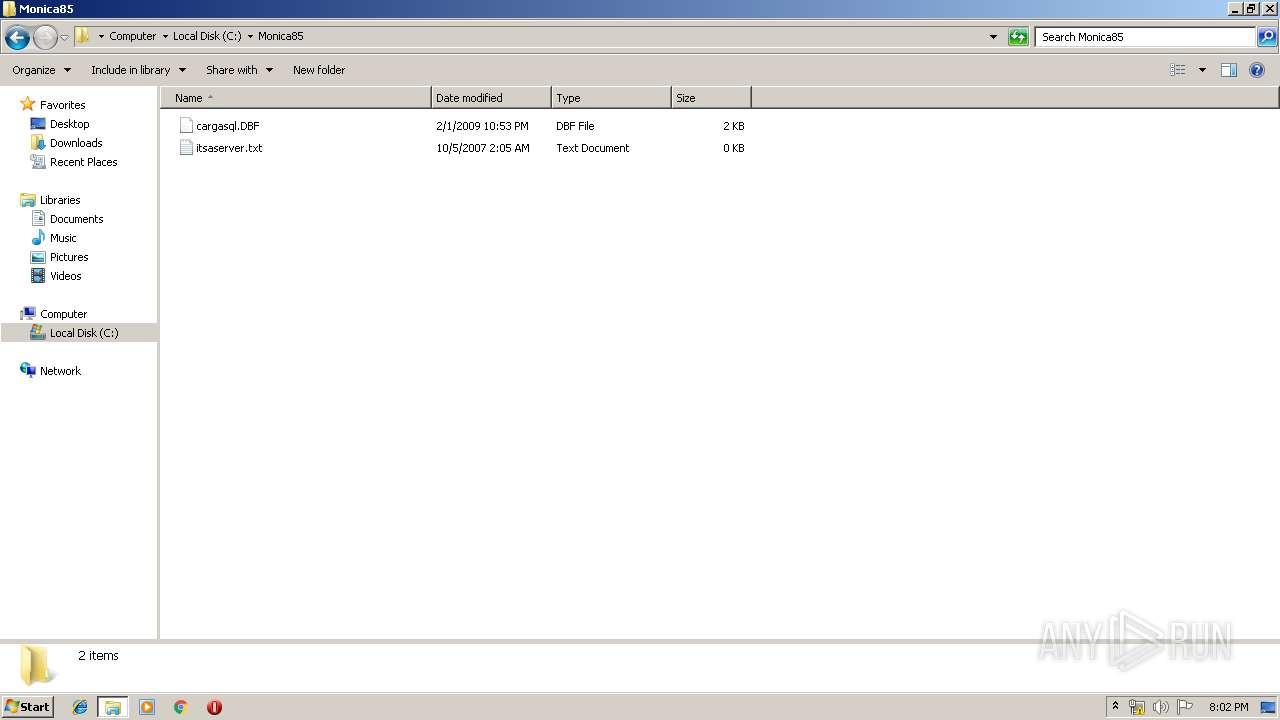
Task: Click the New folder button
Action: (319, 70)
